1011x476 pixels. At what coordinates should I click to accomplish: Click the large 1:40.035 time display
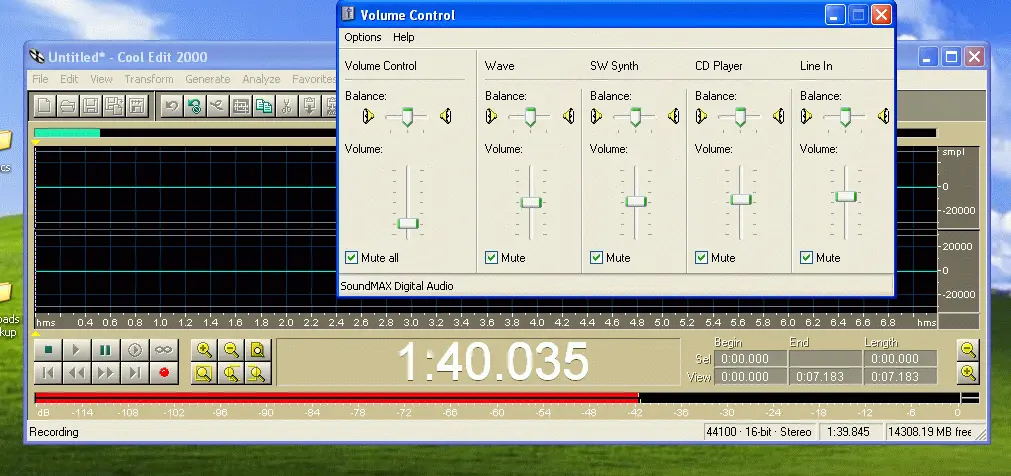(493, 362)
